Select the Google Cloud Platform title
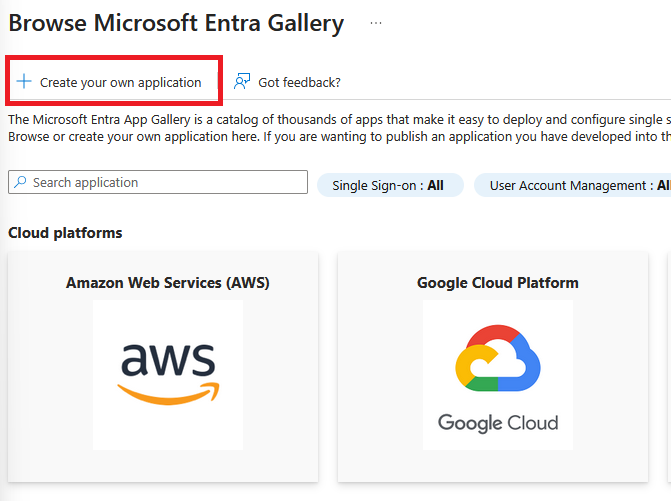 coord(498,283)
